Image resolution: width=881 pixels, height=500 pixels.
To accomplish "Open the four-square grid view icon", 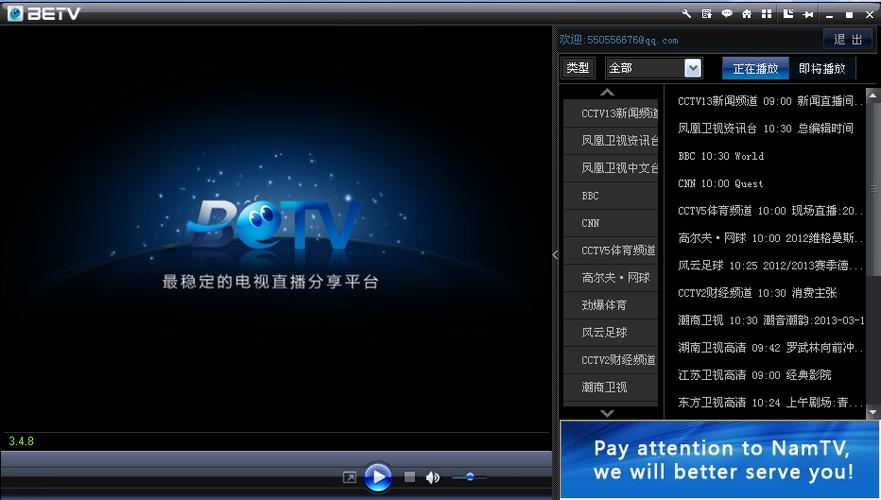I will coord(766,14).
